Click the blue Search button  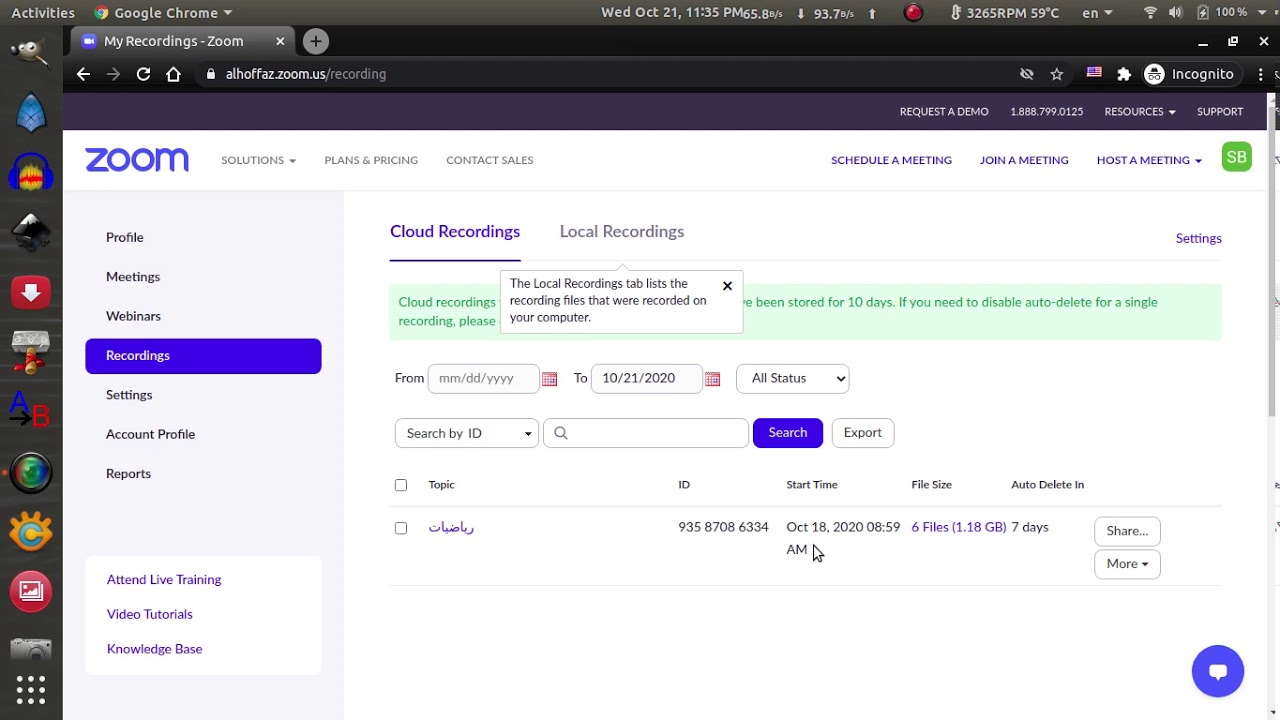point(787,433)
